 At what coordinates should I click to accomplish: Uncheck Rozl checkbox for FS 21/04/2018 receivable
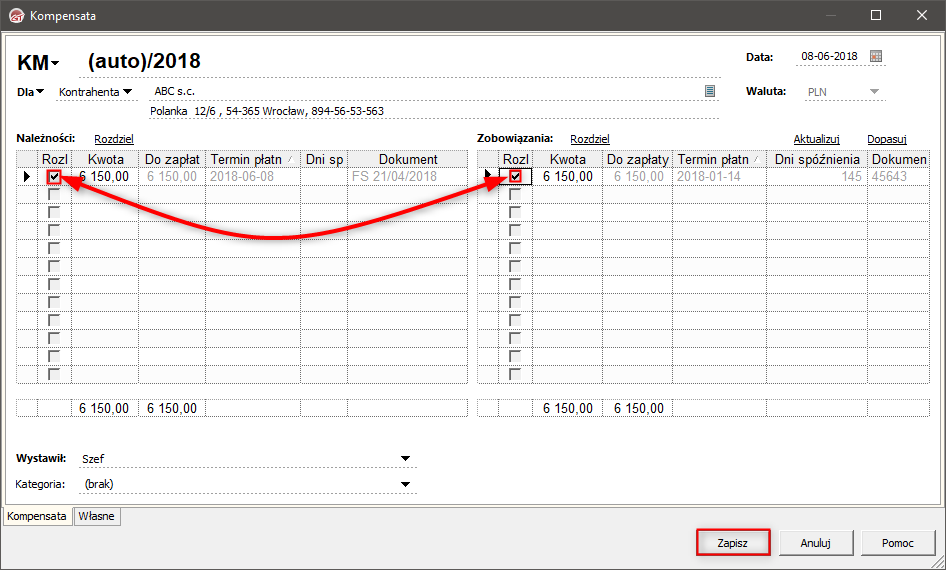(54, 177)
